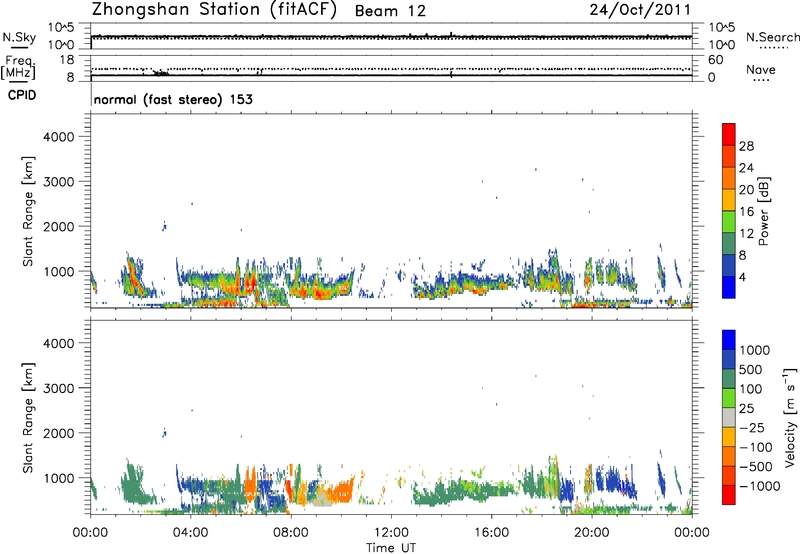Click the N.Sky legend label
This screenshot has width=800, height=554.
19,37
